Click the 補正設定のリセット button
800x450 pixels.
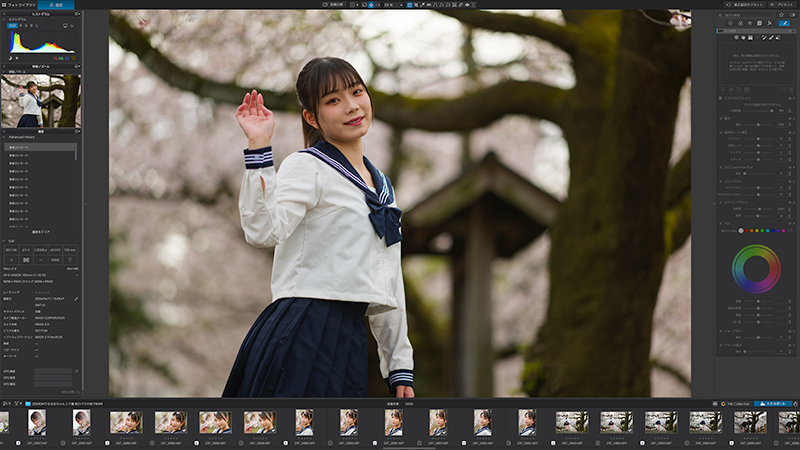click(744, 5)
